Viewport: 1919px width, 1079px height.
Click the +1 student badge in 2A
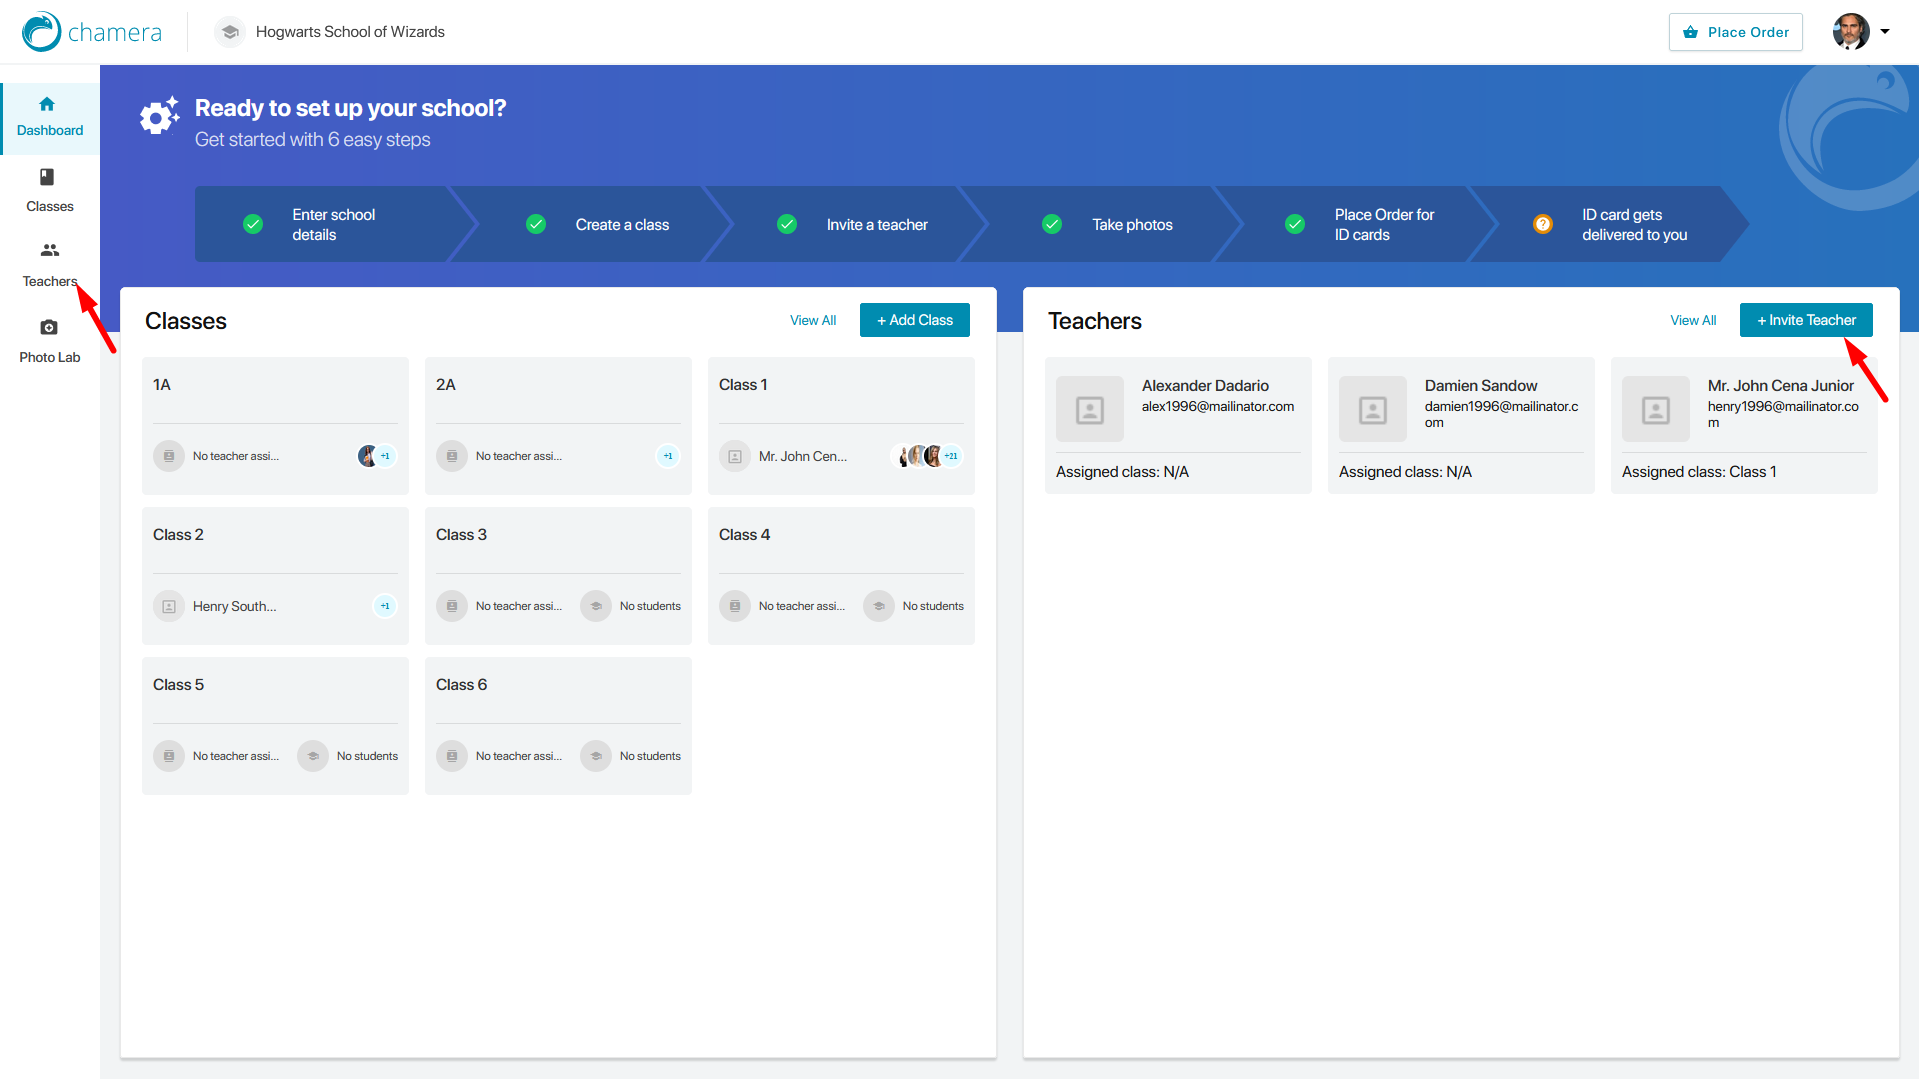coord(668,456)
